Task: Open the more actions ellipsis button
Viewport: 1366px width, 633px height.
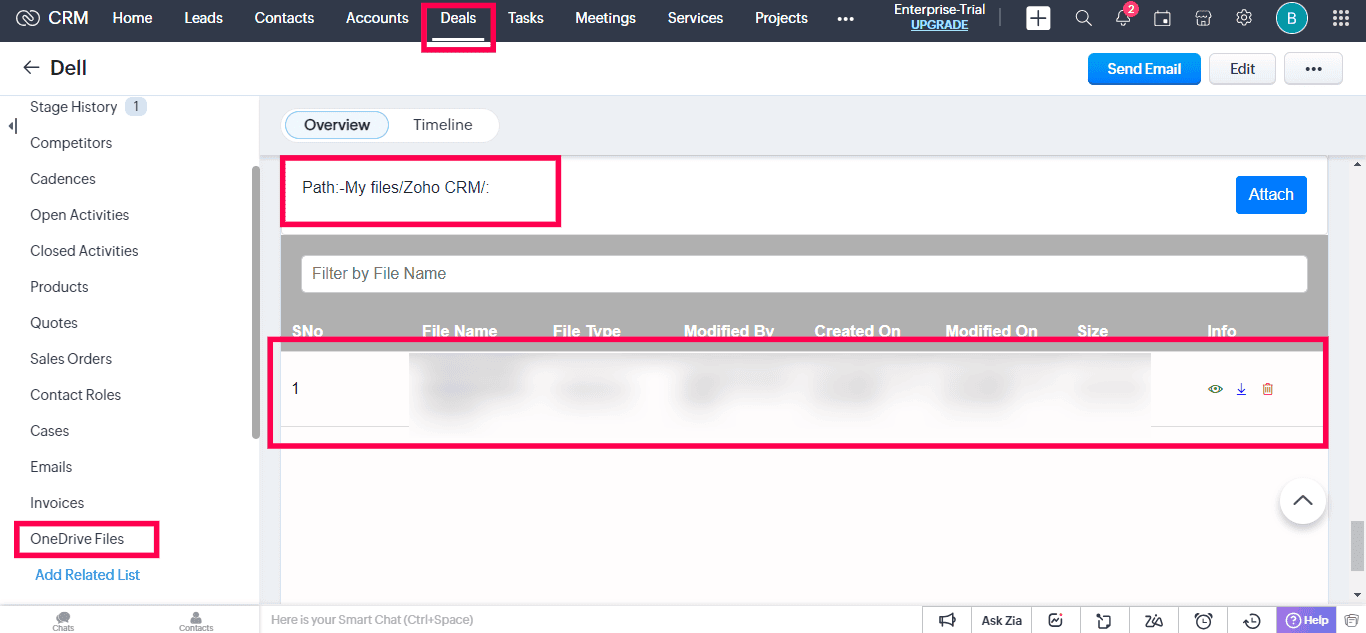Action: (1314, 68)
